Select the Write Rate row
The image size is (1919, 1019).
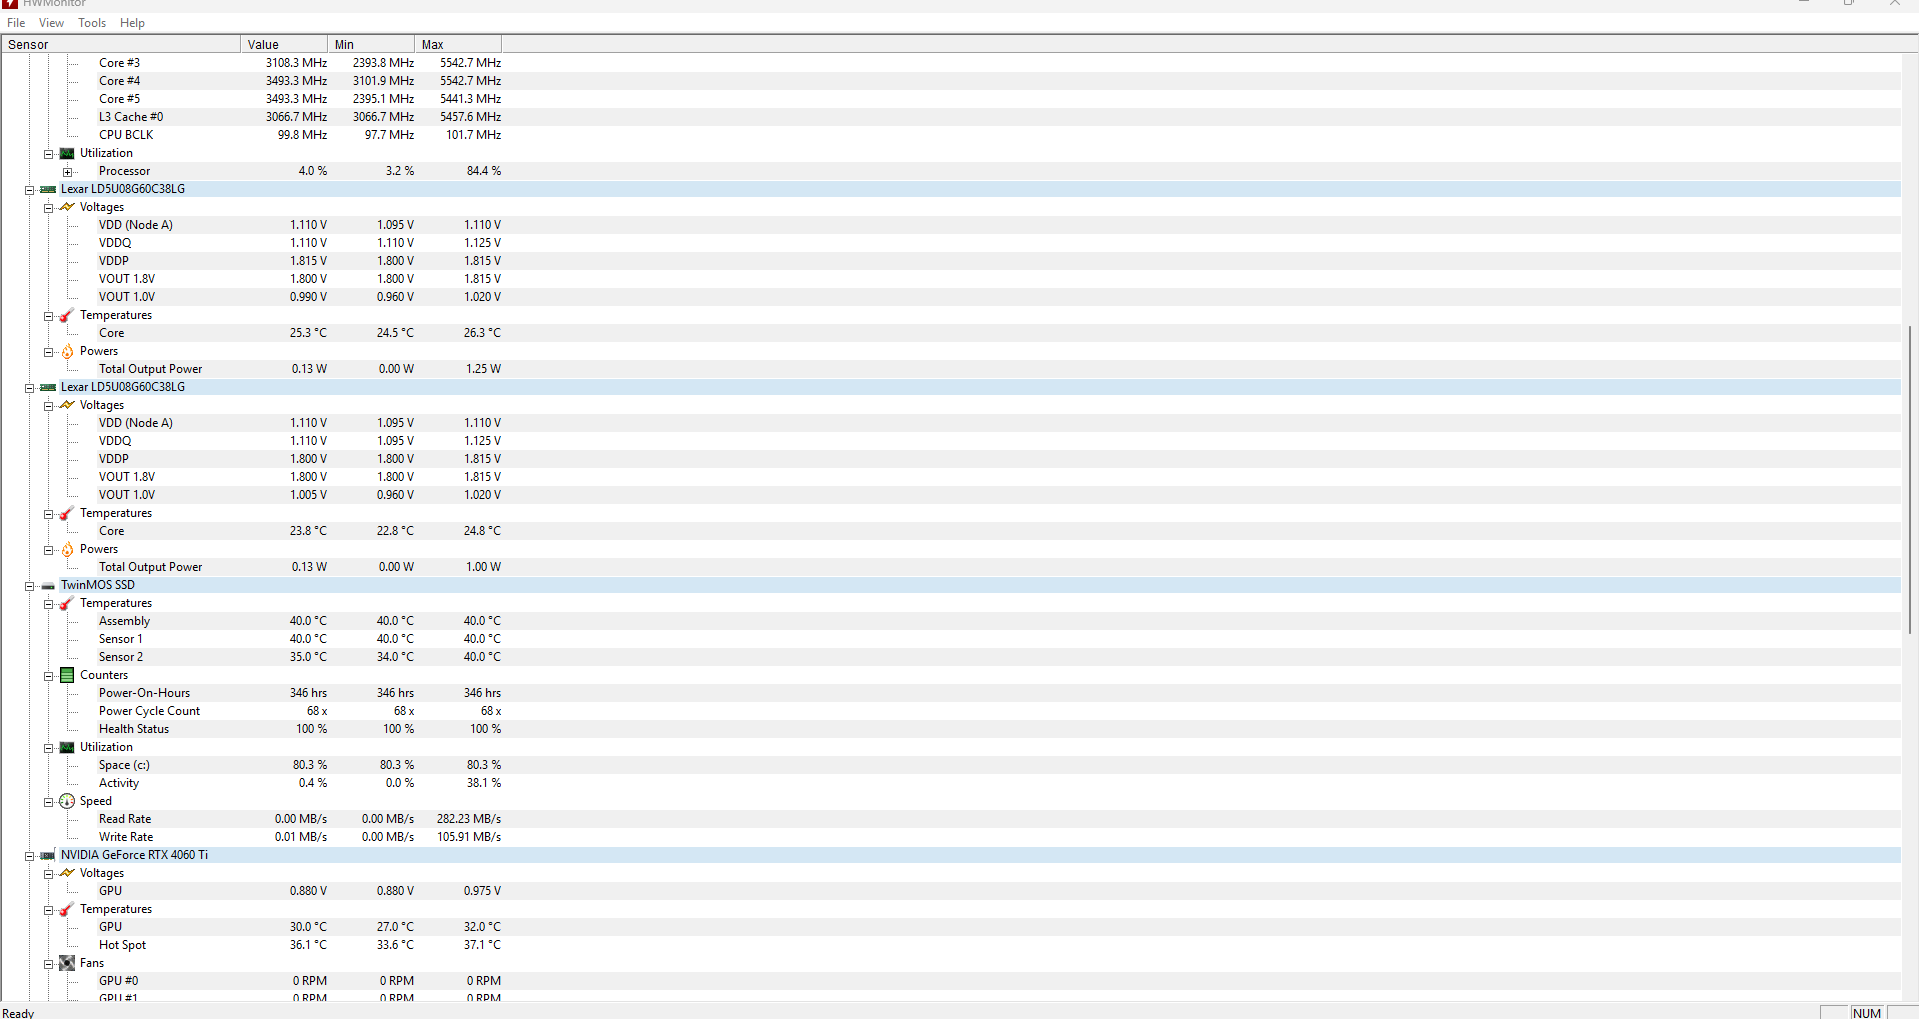951,837
